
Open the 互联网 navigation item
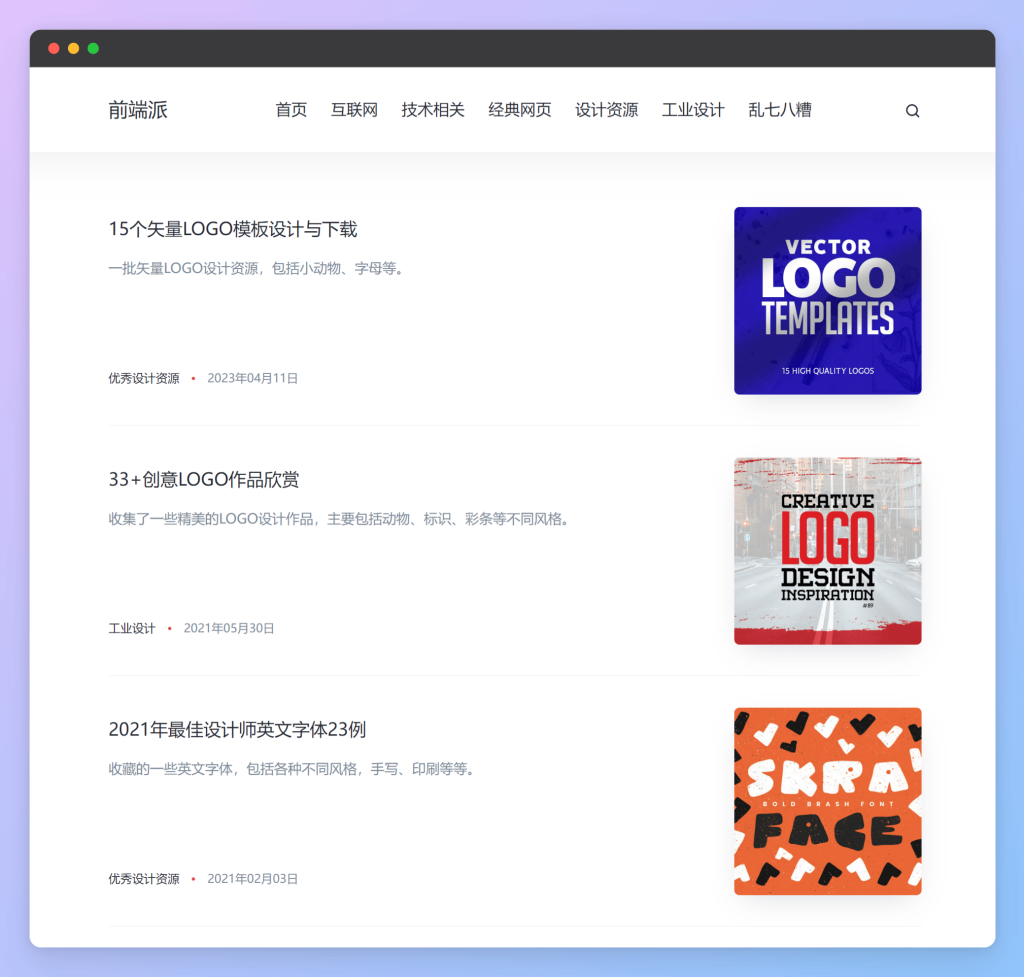354,110
